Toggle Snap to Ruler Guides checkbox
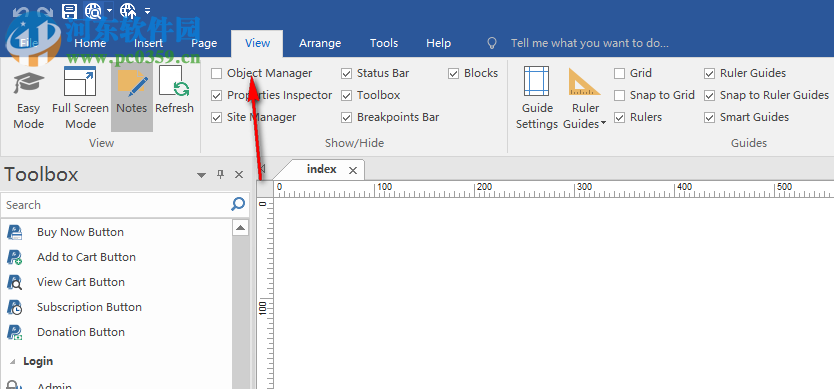834x389 pixels. (710, 95)
